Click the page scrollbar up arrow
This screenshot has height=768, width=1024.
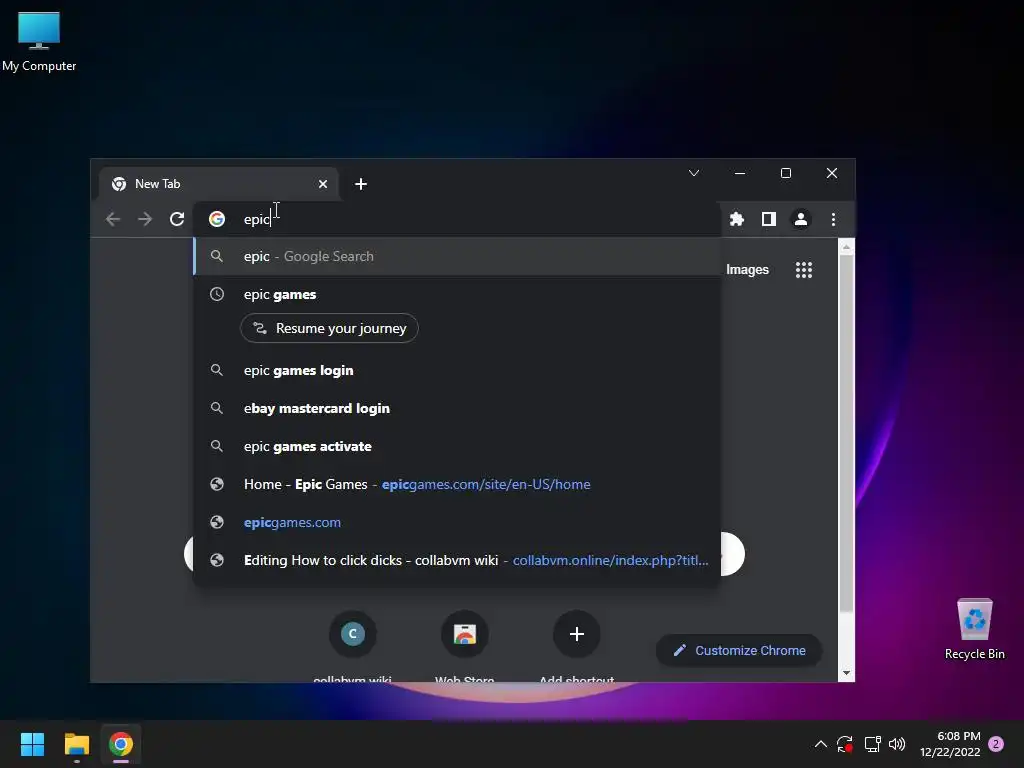[846, 248]
